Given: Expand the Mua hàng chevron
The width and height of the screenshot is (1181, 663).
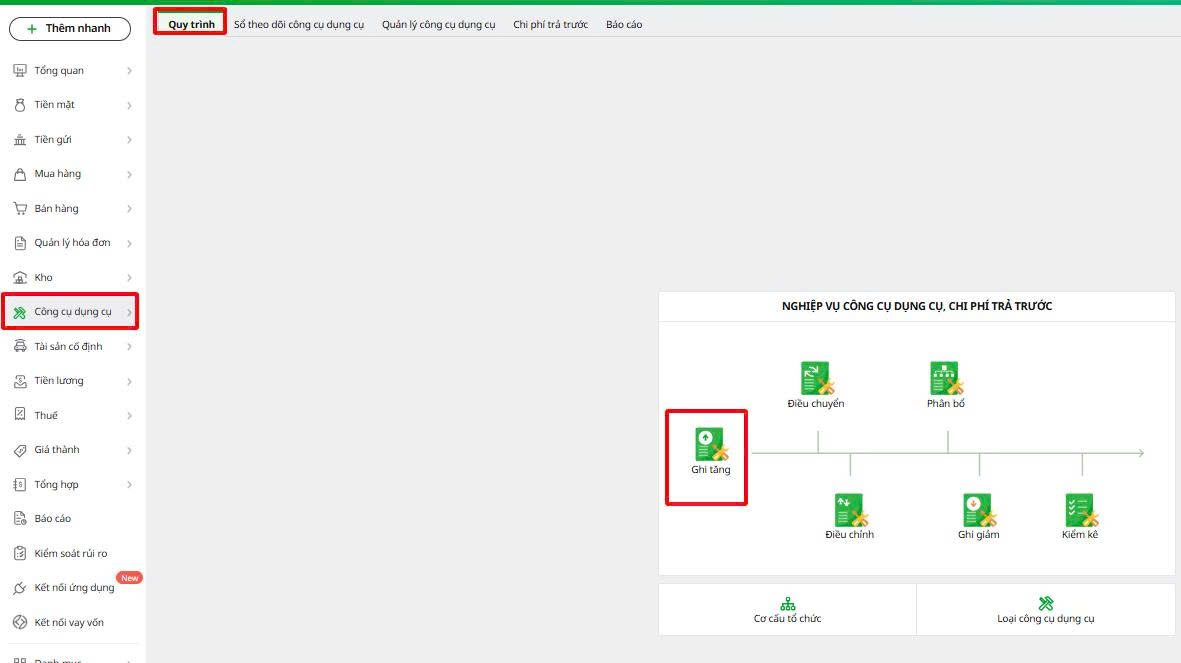Looking at the screenshot, I should coord(130,175).
